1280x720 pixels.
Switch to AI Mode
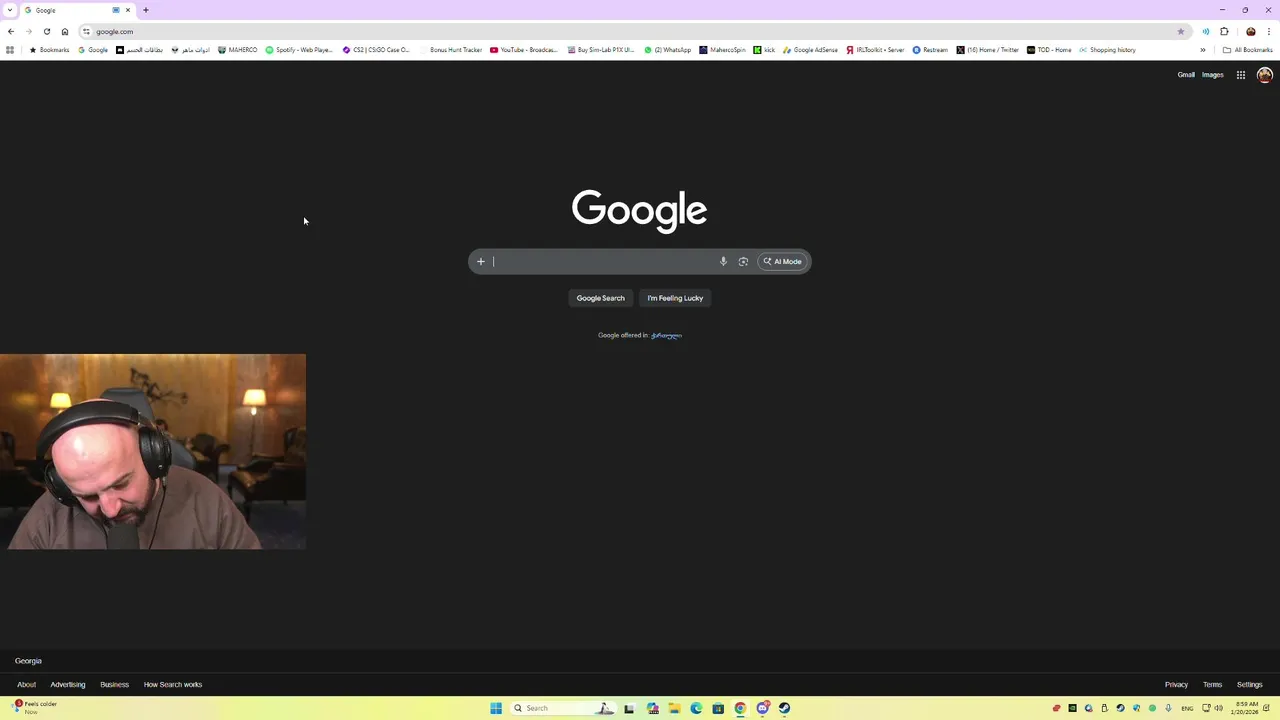point(783,262)
